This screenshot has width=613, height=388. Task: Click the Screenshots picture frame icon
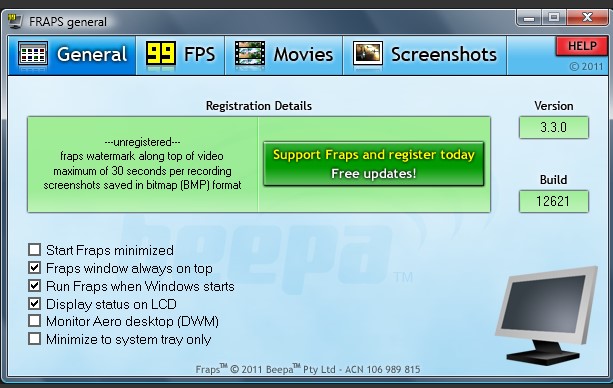pos(367,53)
